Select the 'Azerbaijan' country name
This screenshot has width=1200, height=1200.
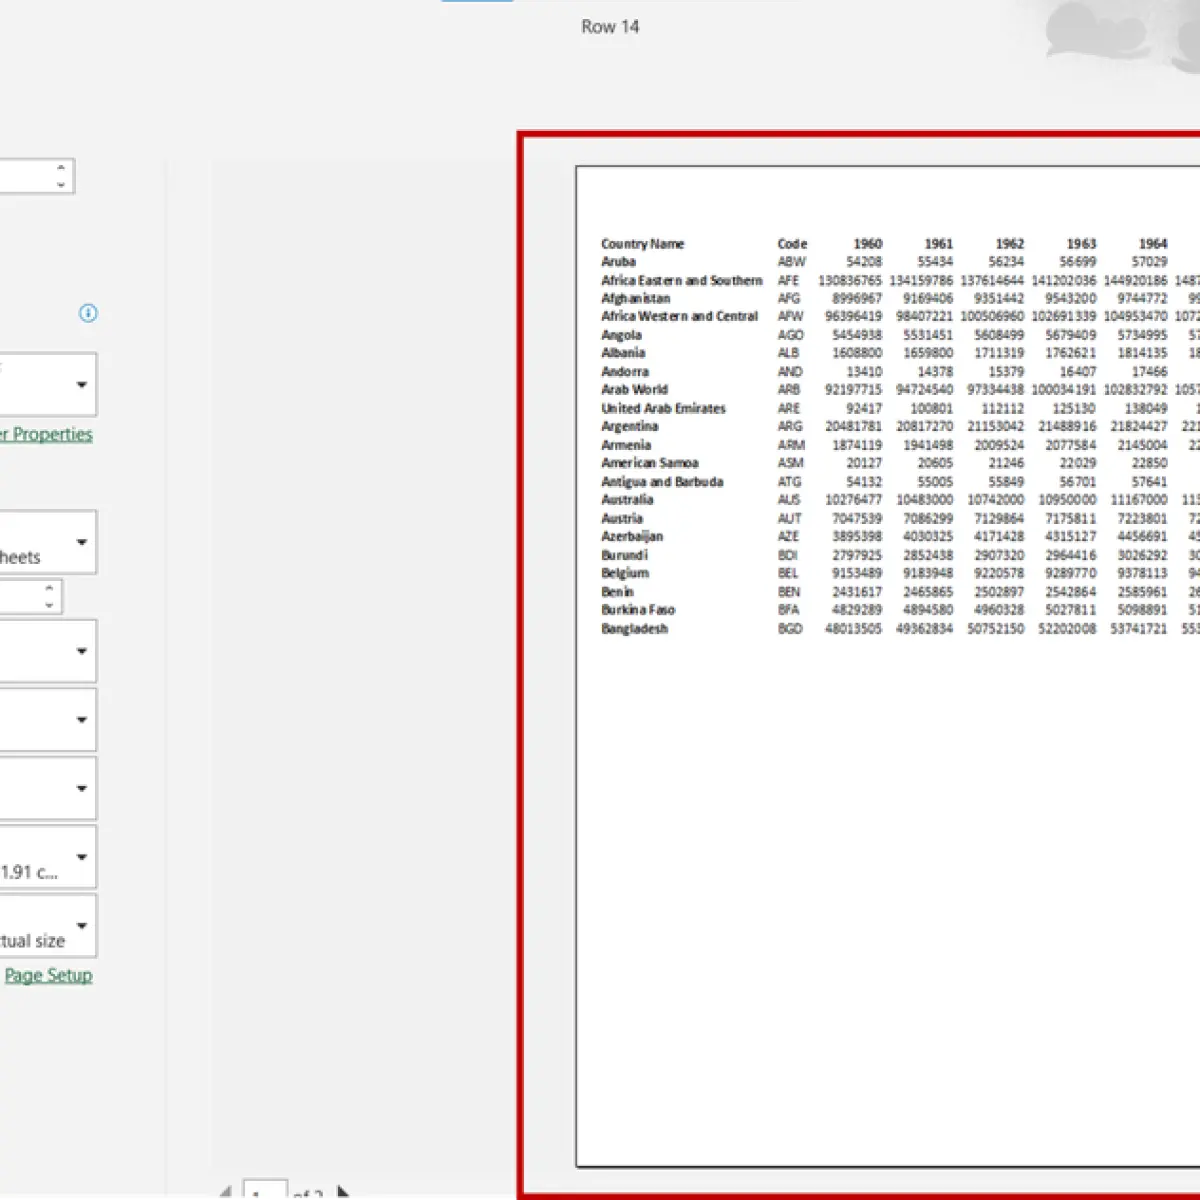point(632,537)
